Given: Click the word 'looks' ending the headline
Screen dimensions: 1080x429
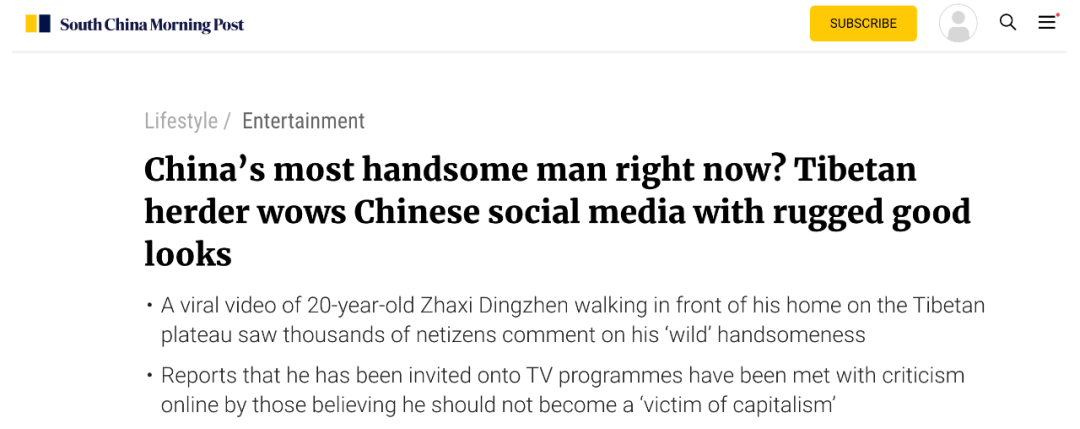Looking at the screenshot, I should click(188, 254).
